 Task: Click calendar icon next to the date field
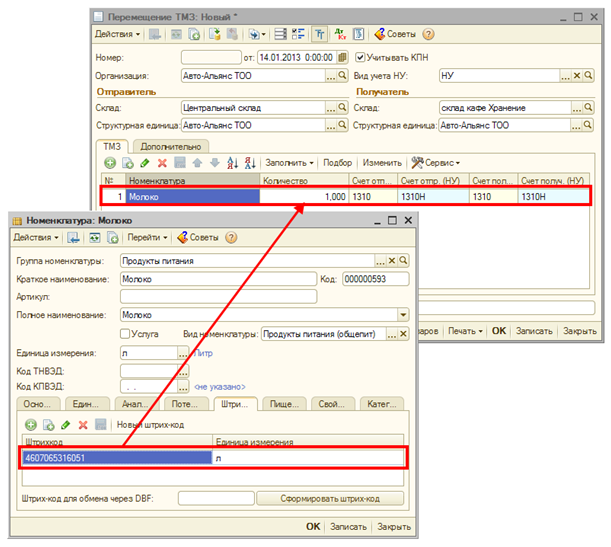tap(343, 57)
